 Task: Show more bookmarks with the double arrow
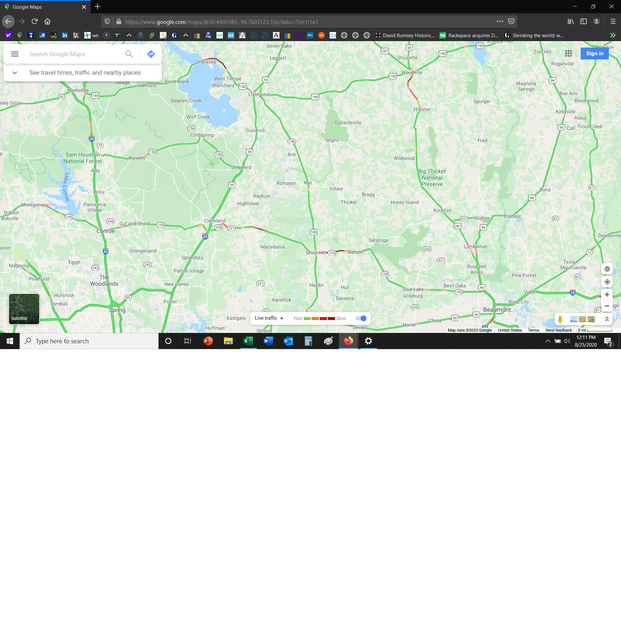point(613,36)
